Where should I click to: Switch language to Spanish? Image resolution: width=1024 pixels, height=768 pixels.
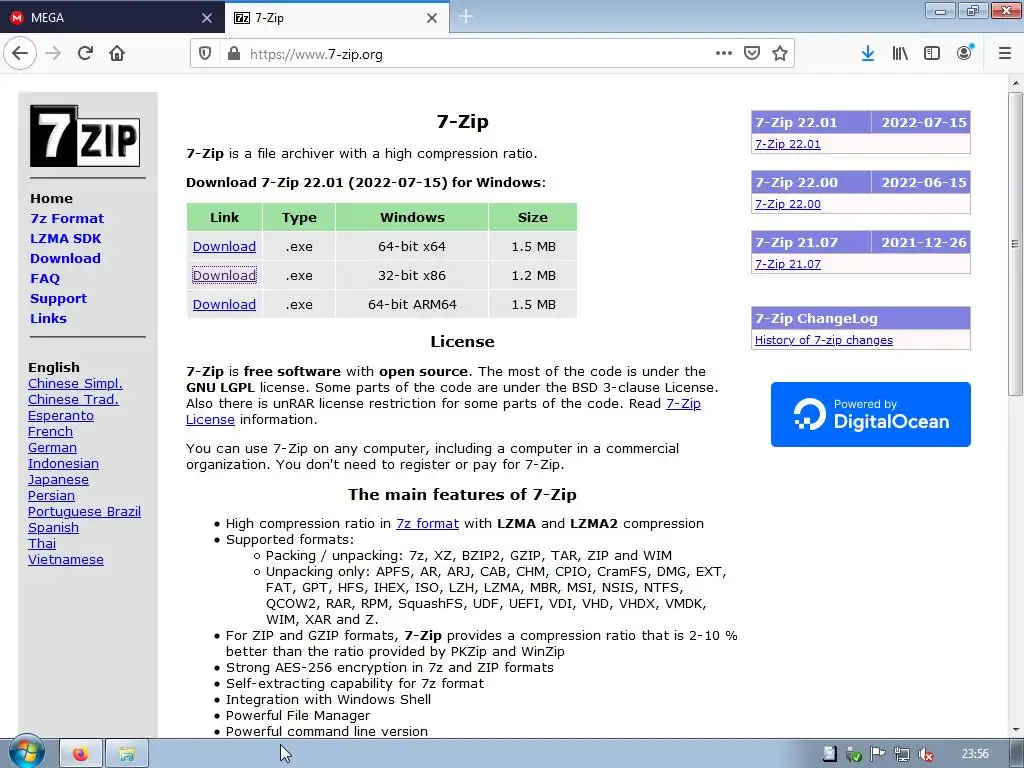pyautogui.click(x=54, y=528)
